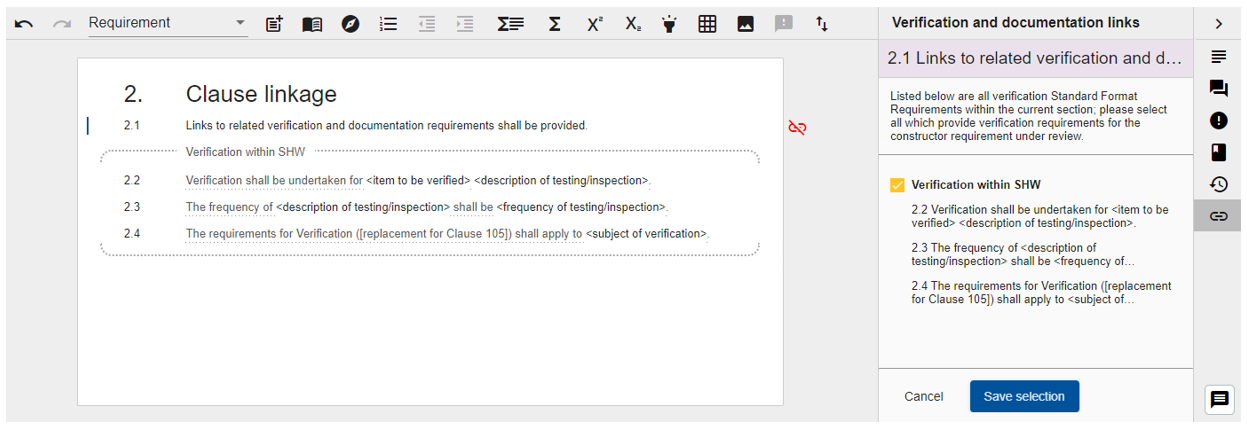This screenshot has width=1247, height=427.
Task: Click the clause 2.1 requirement text
Action: [x=386, y=126]
